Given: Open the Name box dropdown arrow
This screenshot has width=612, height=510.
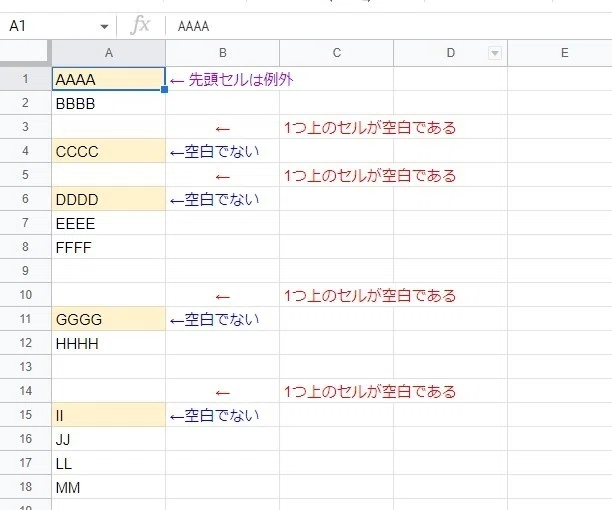Looking at the screenshot, I should click(104, 27).
